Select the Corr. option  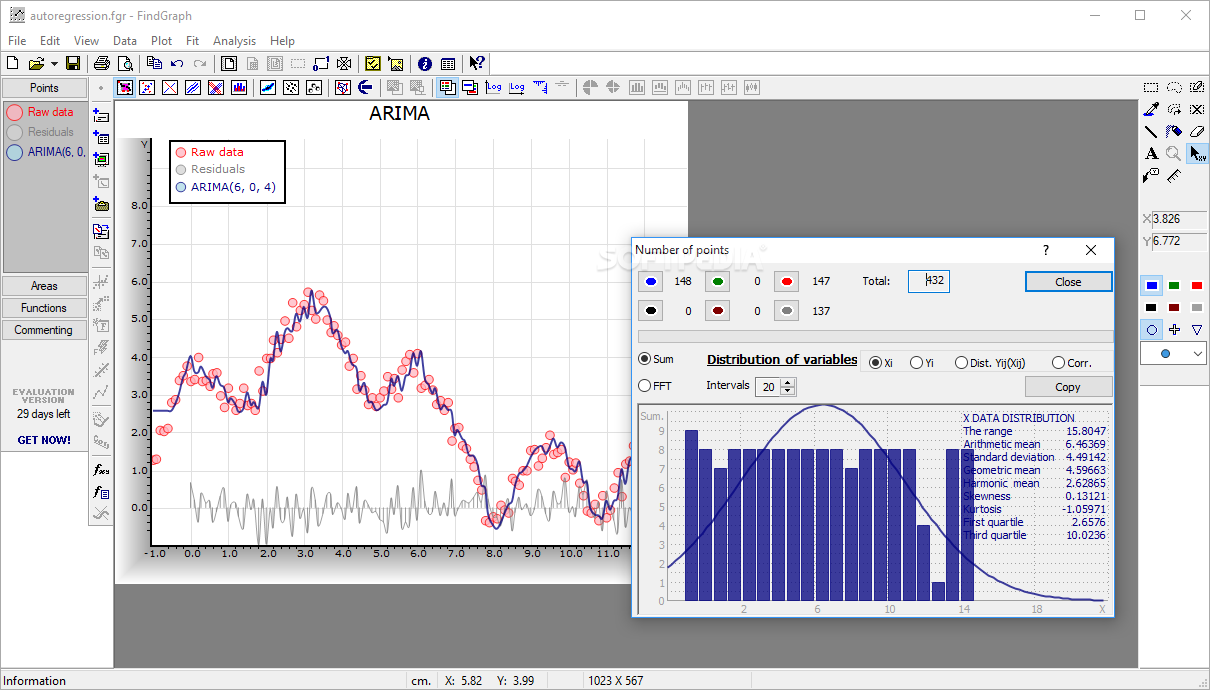coord(1058,363)
